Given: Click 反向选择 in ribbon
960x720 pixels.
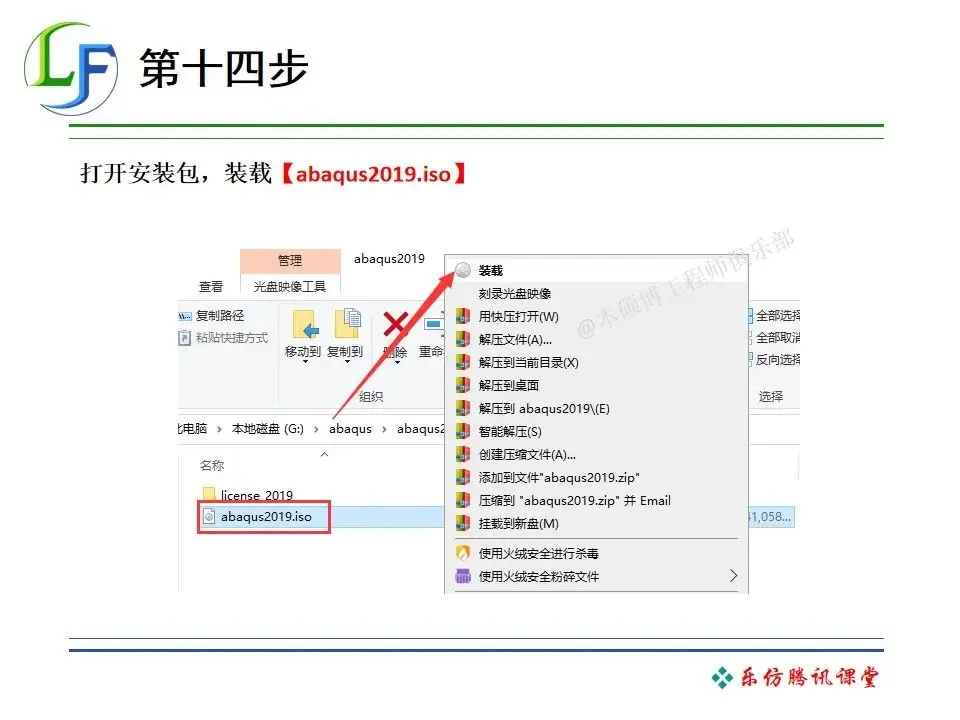Looking at the screenshot, I should click(x=774, y=360).
